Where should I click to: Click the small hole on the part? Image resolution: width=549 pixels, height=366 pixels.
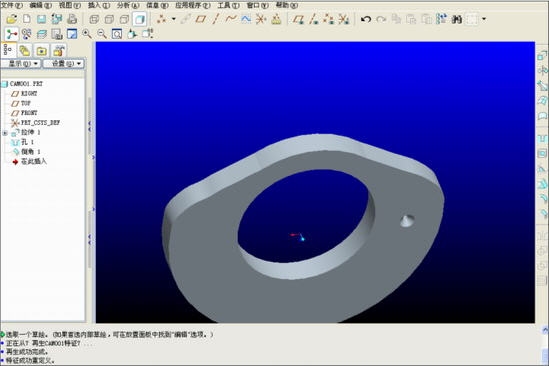407,221
